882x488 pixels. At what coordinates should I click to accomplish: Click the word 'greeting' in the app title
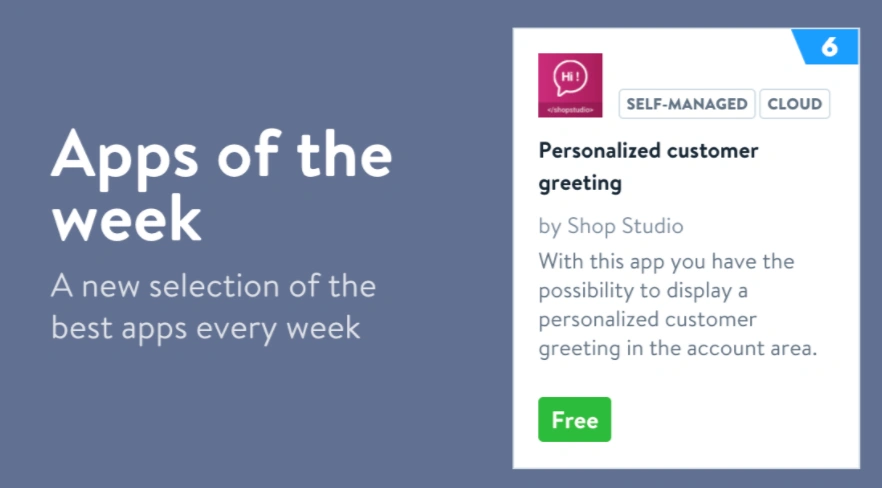coord(580,184)
